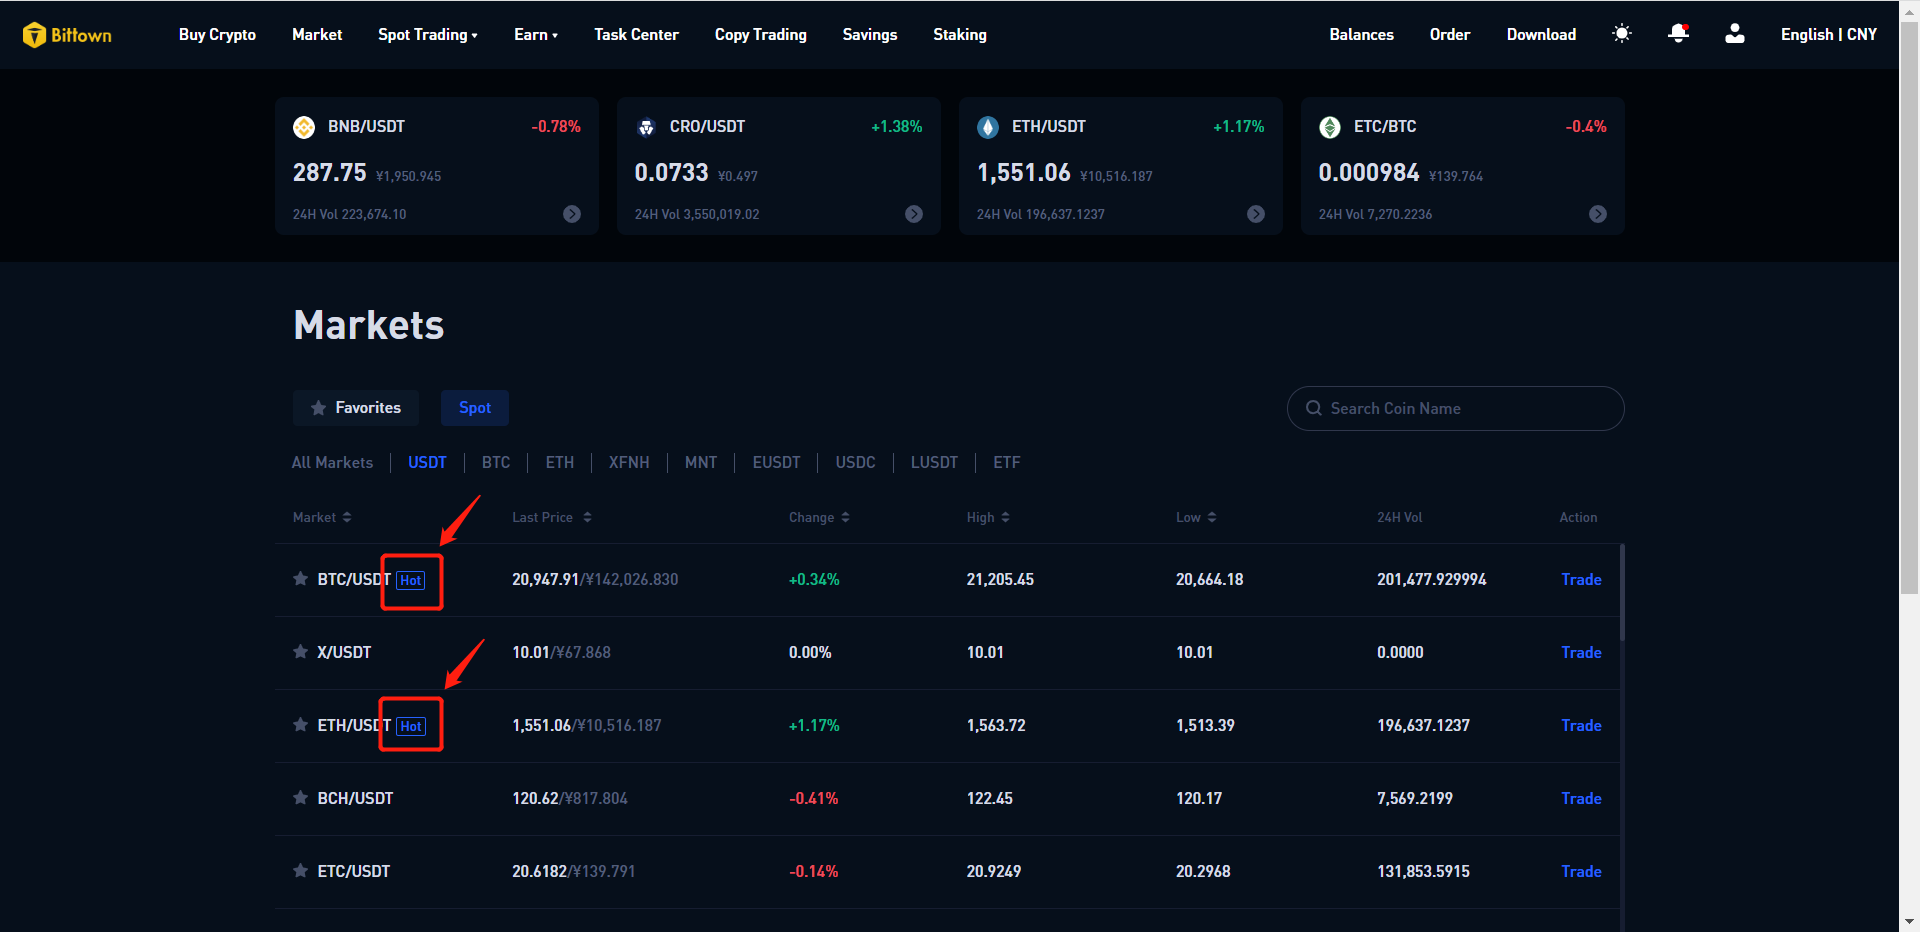Click the BNB coin icon
The image size is (1920, 932).
tap(304, 127)
